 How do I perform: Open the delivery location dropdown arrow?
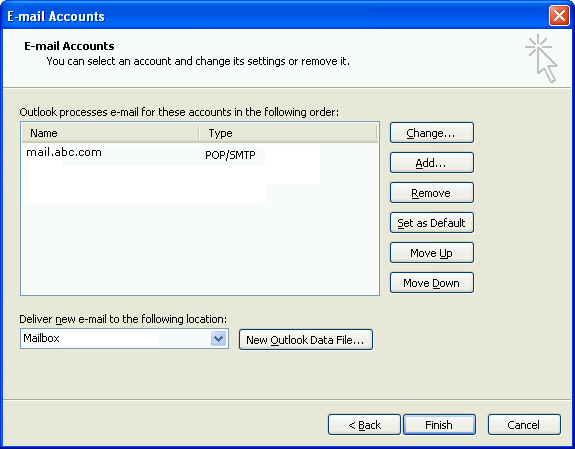(219, 339)
